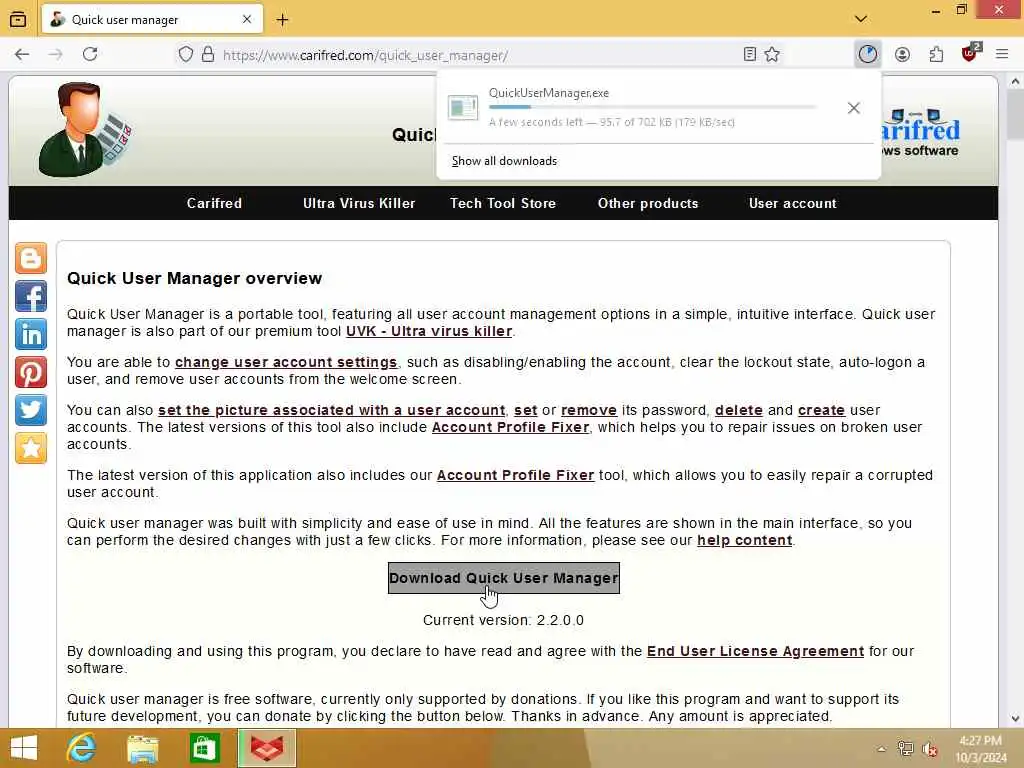Open change user account settings link
The width and height of the screenshot is (1024, 768).
click(x=286, y=362)
